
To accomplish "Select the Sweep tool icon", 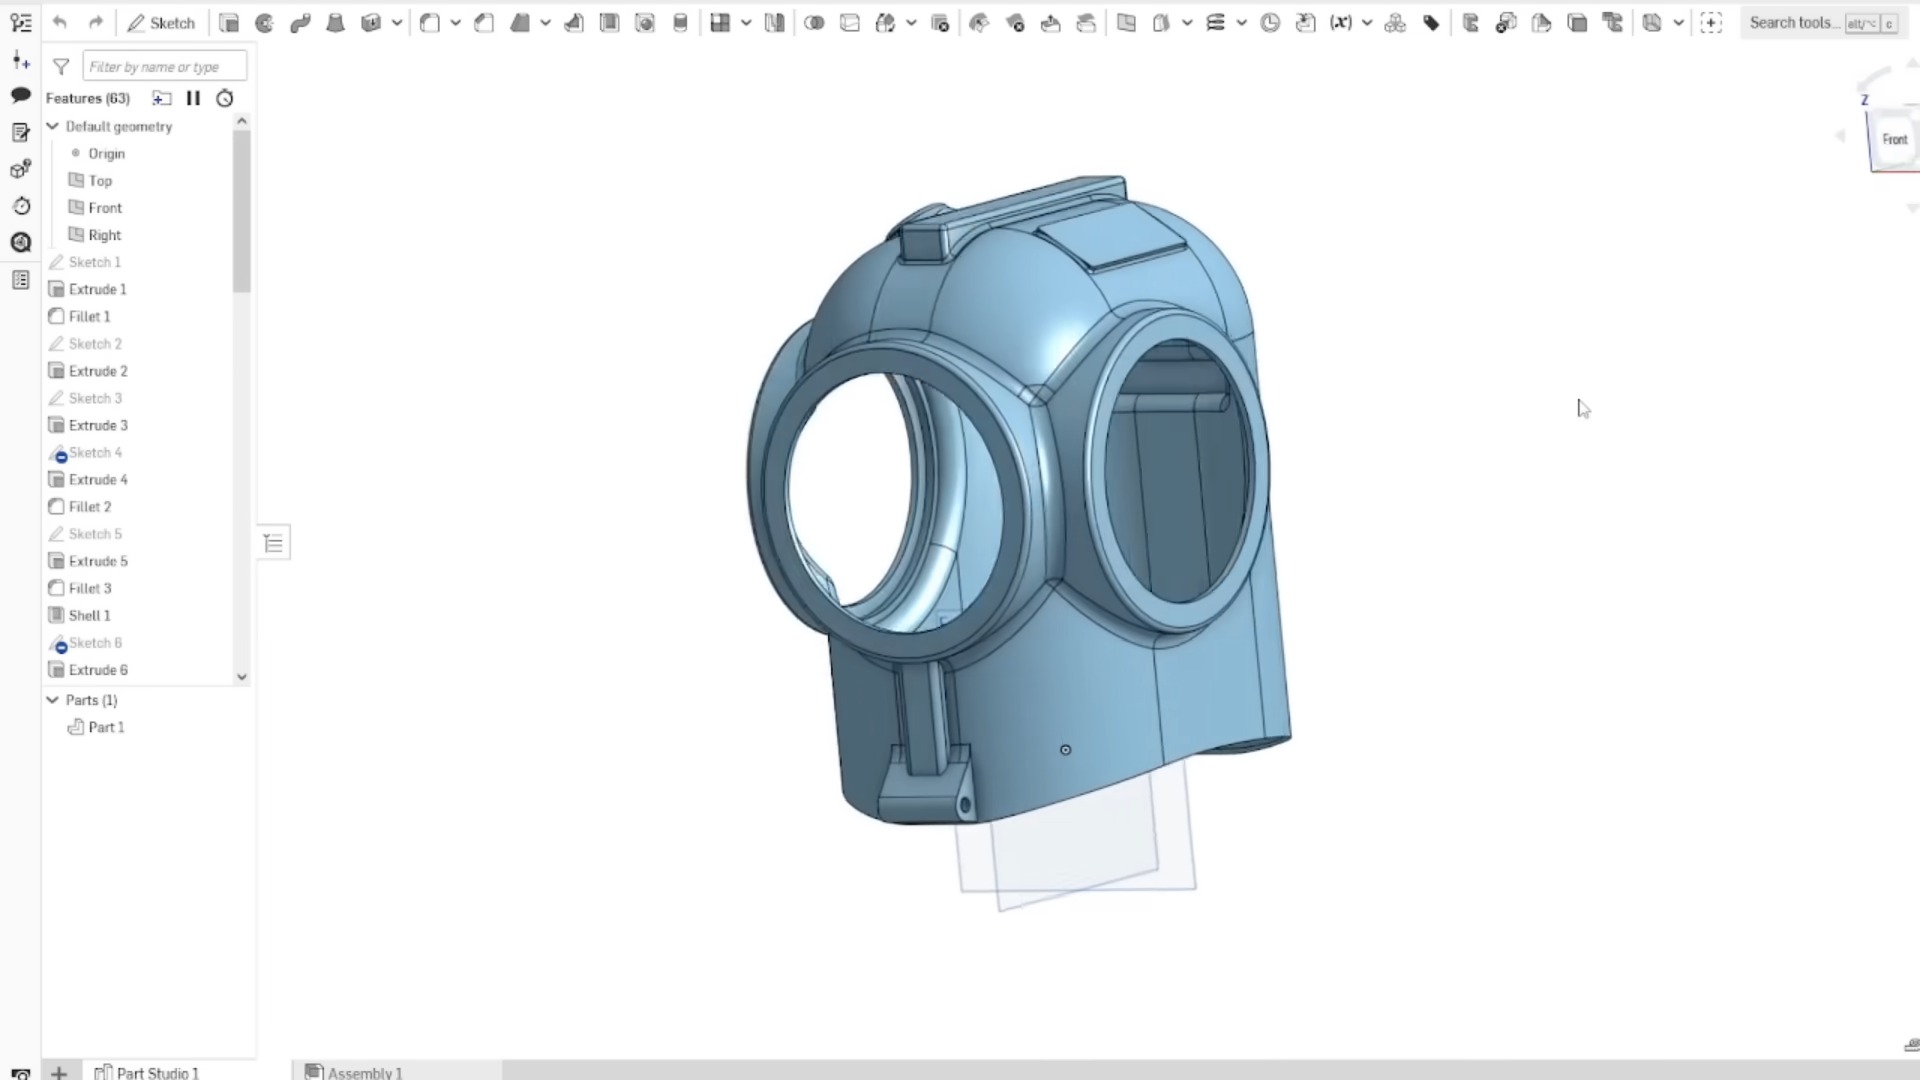I will pos(300,23).
